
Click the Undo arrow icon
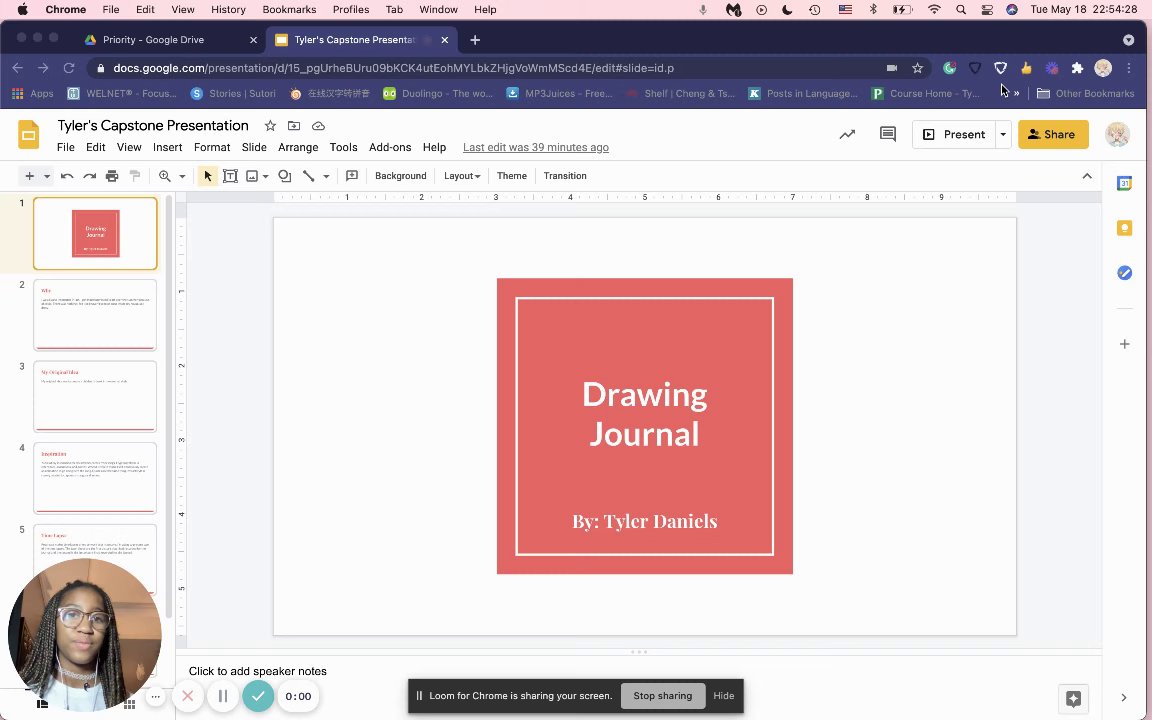(67, 176)
